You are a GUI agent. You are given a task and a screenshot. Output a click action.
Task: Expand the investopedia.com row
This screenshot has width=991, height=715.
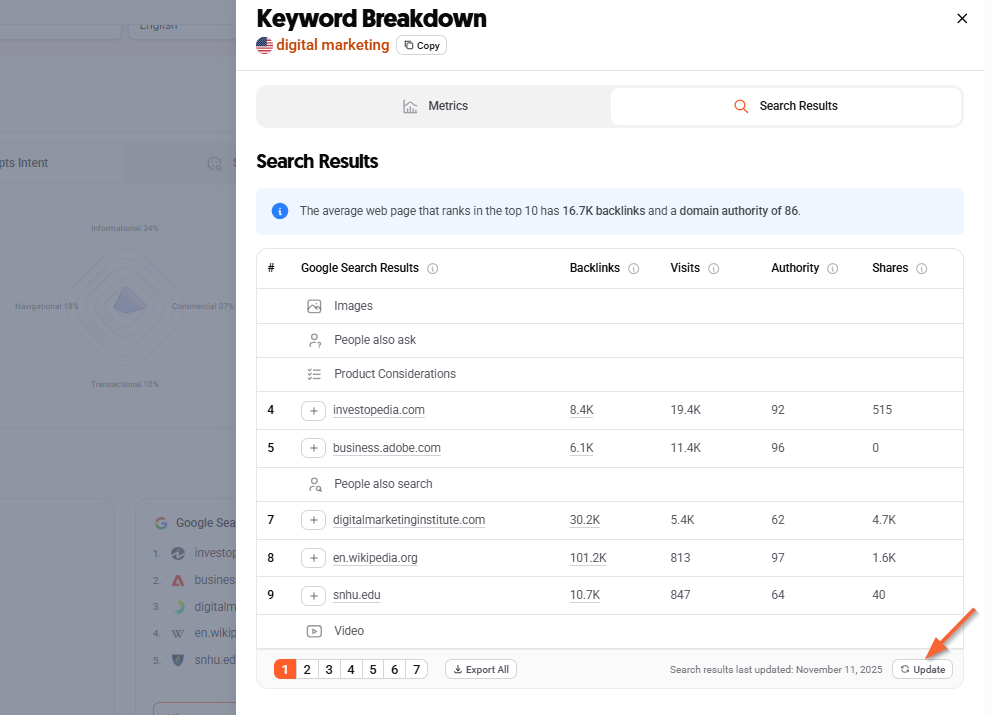(313, 410)
